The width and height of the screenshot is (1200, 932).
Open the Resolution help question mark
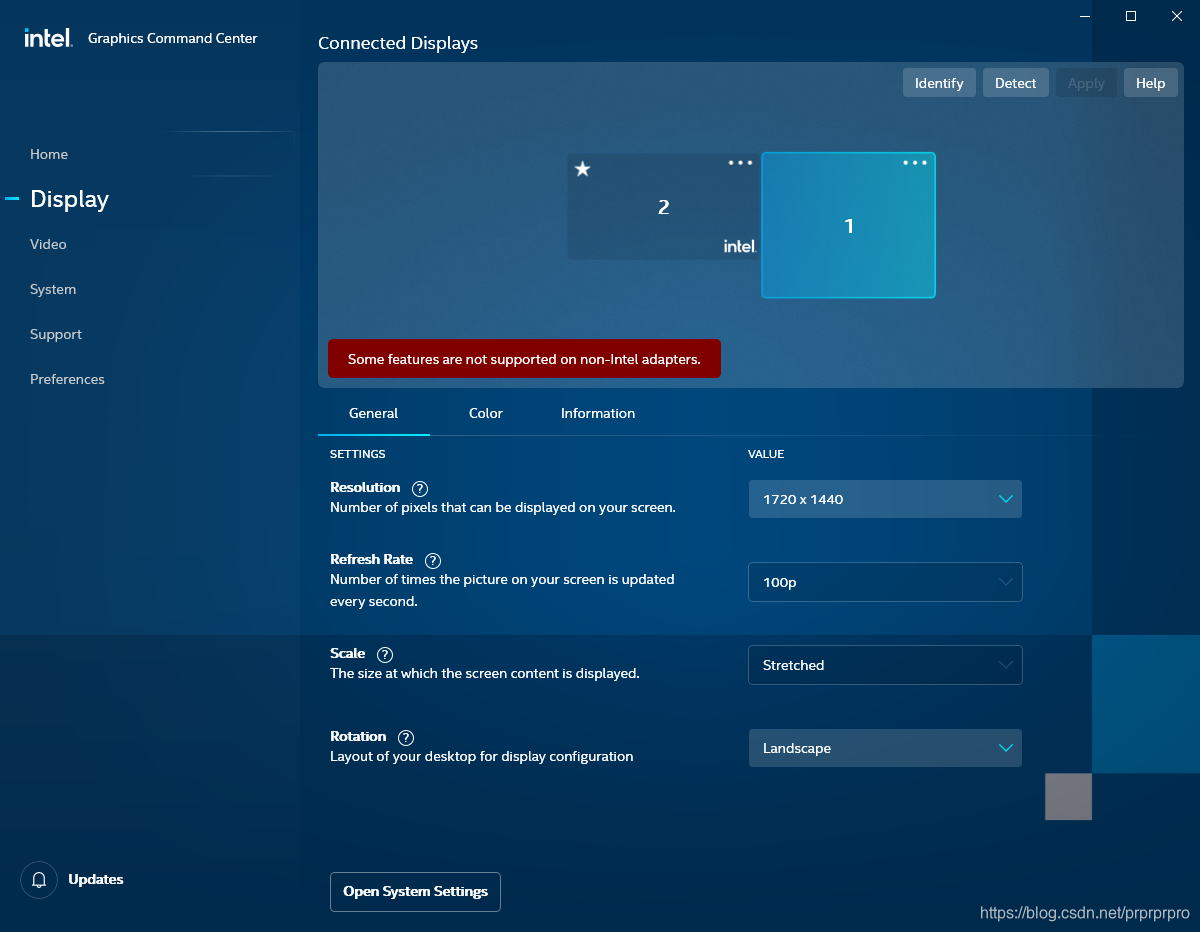pos(420,489)
